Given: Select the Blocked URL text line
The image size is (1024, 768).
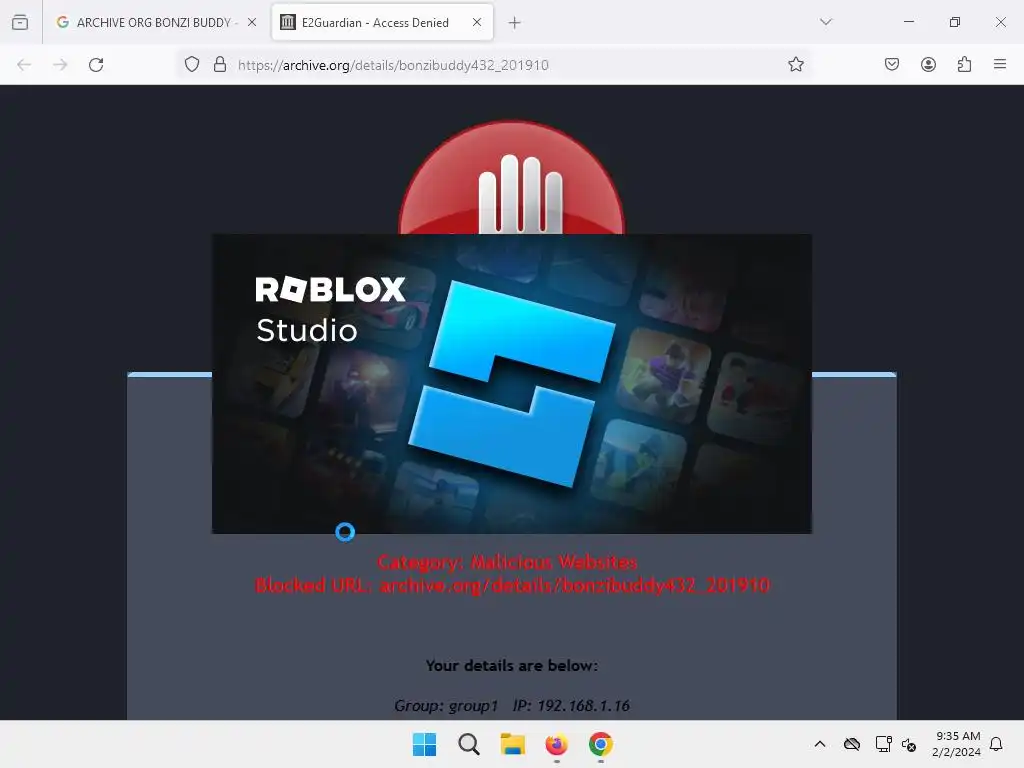Looking at the screenshot, I should tap(513, 585).
